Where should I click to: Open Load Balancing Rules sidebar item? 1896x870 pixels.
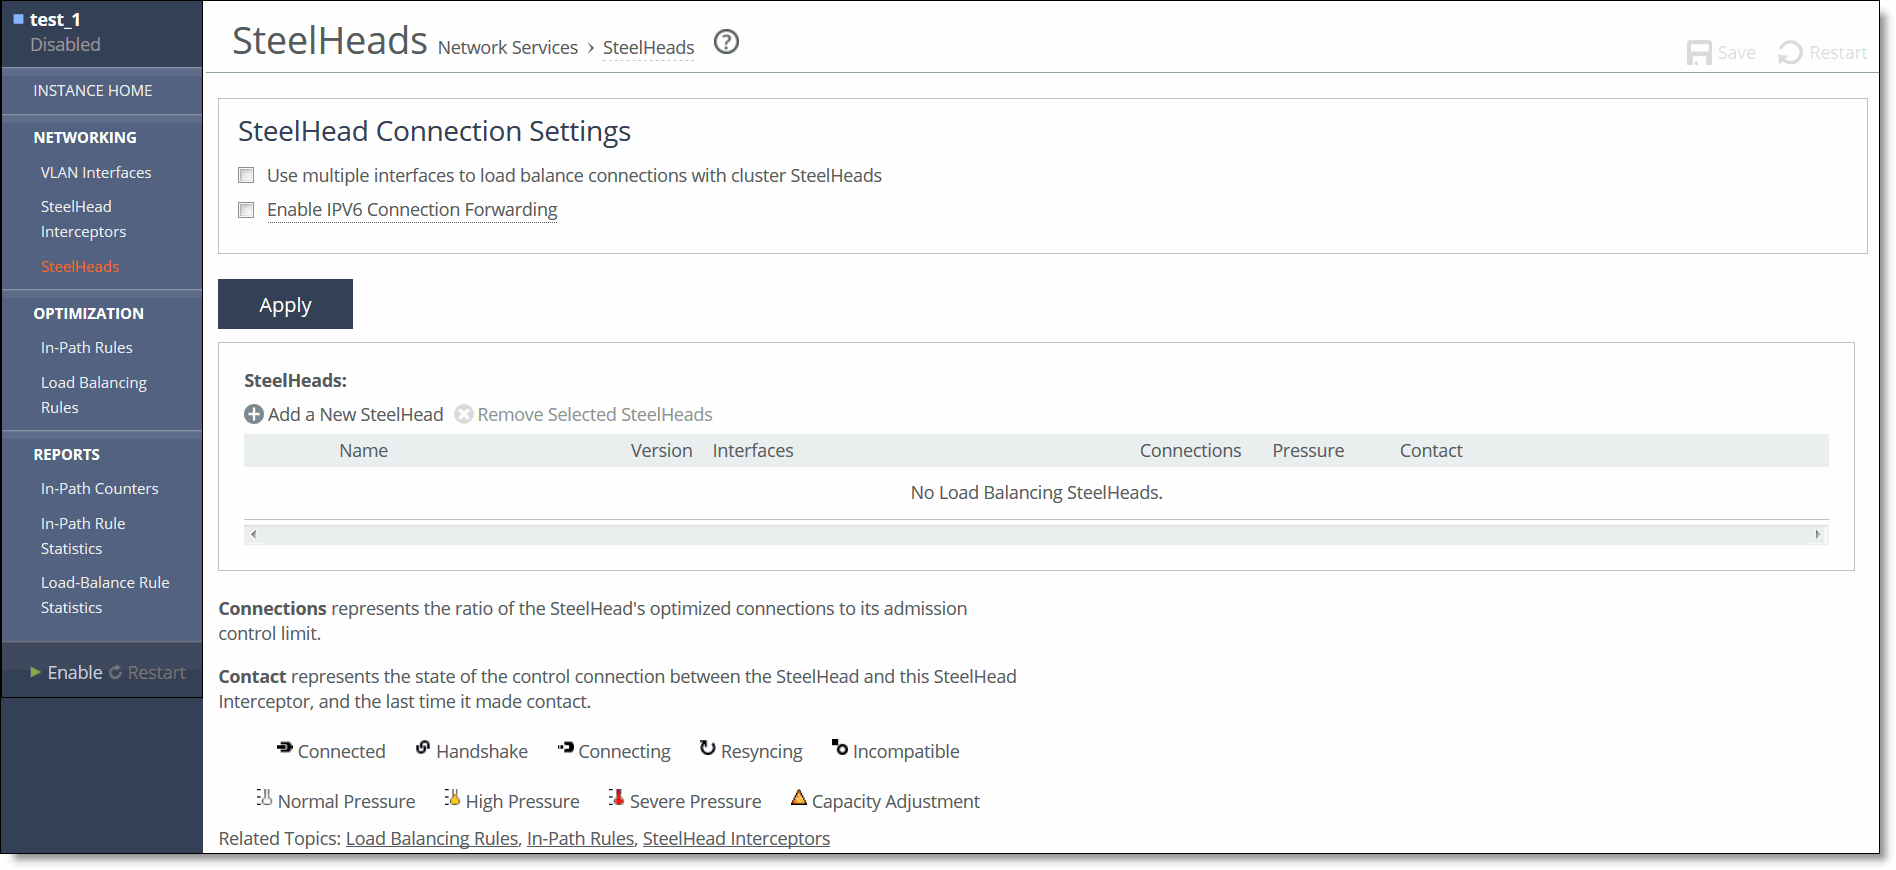coord(94,395)
